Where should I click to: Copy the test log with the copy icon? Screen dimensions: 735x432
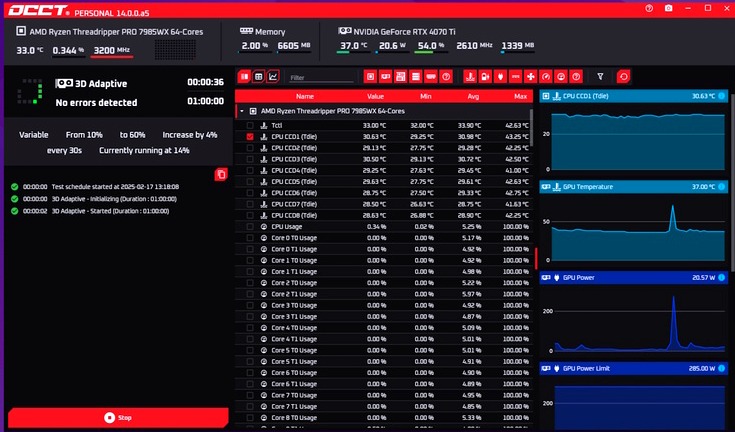coord(220,175)
